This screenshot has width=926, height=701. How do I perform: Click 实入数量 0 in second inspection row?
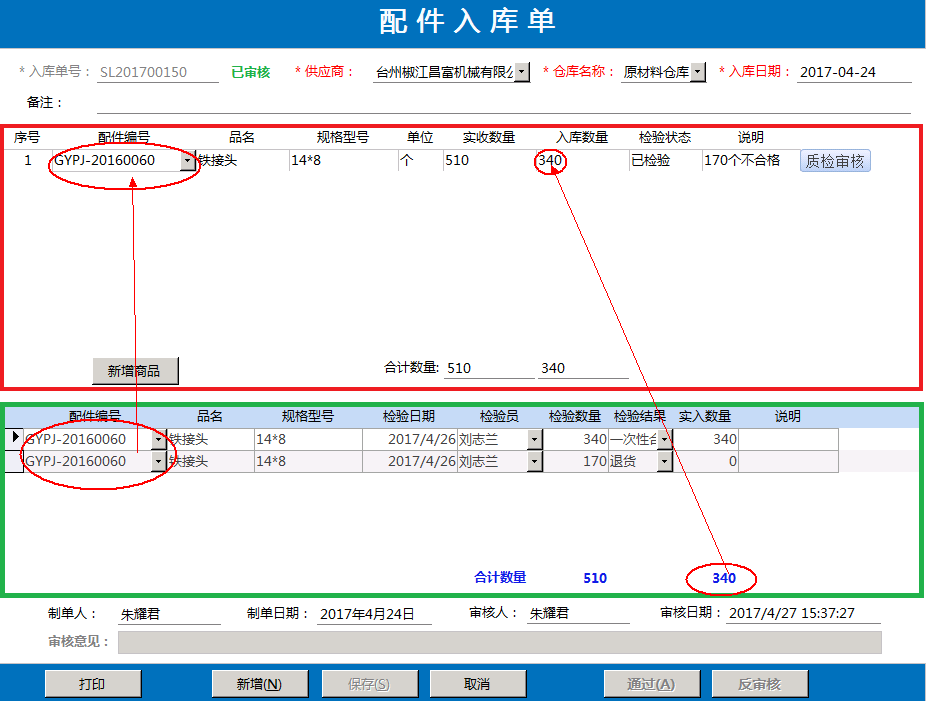coord(706,461)
